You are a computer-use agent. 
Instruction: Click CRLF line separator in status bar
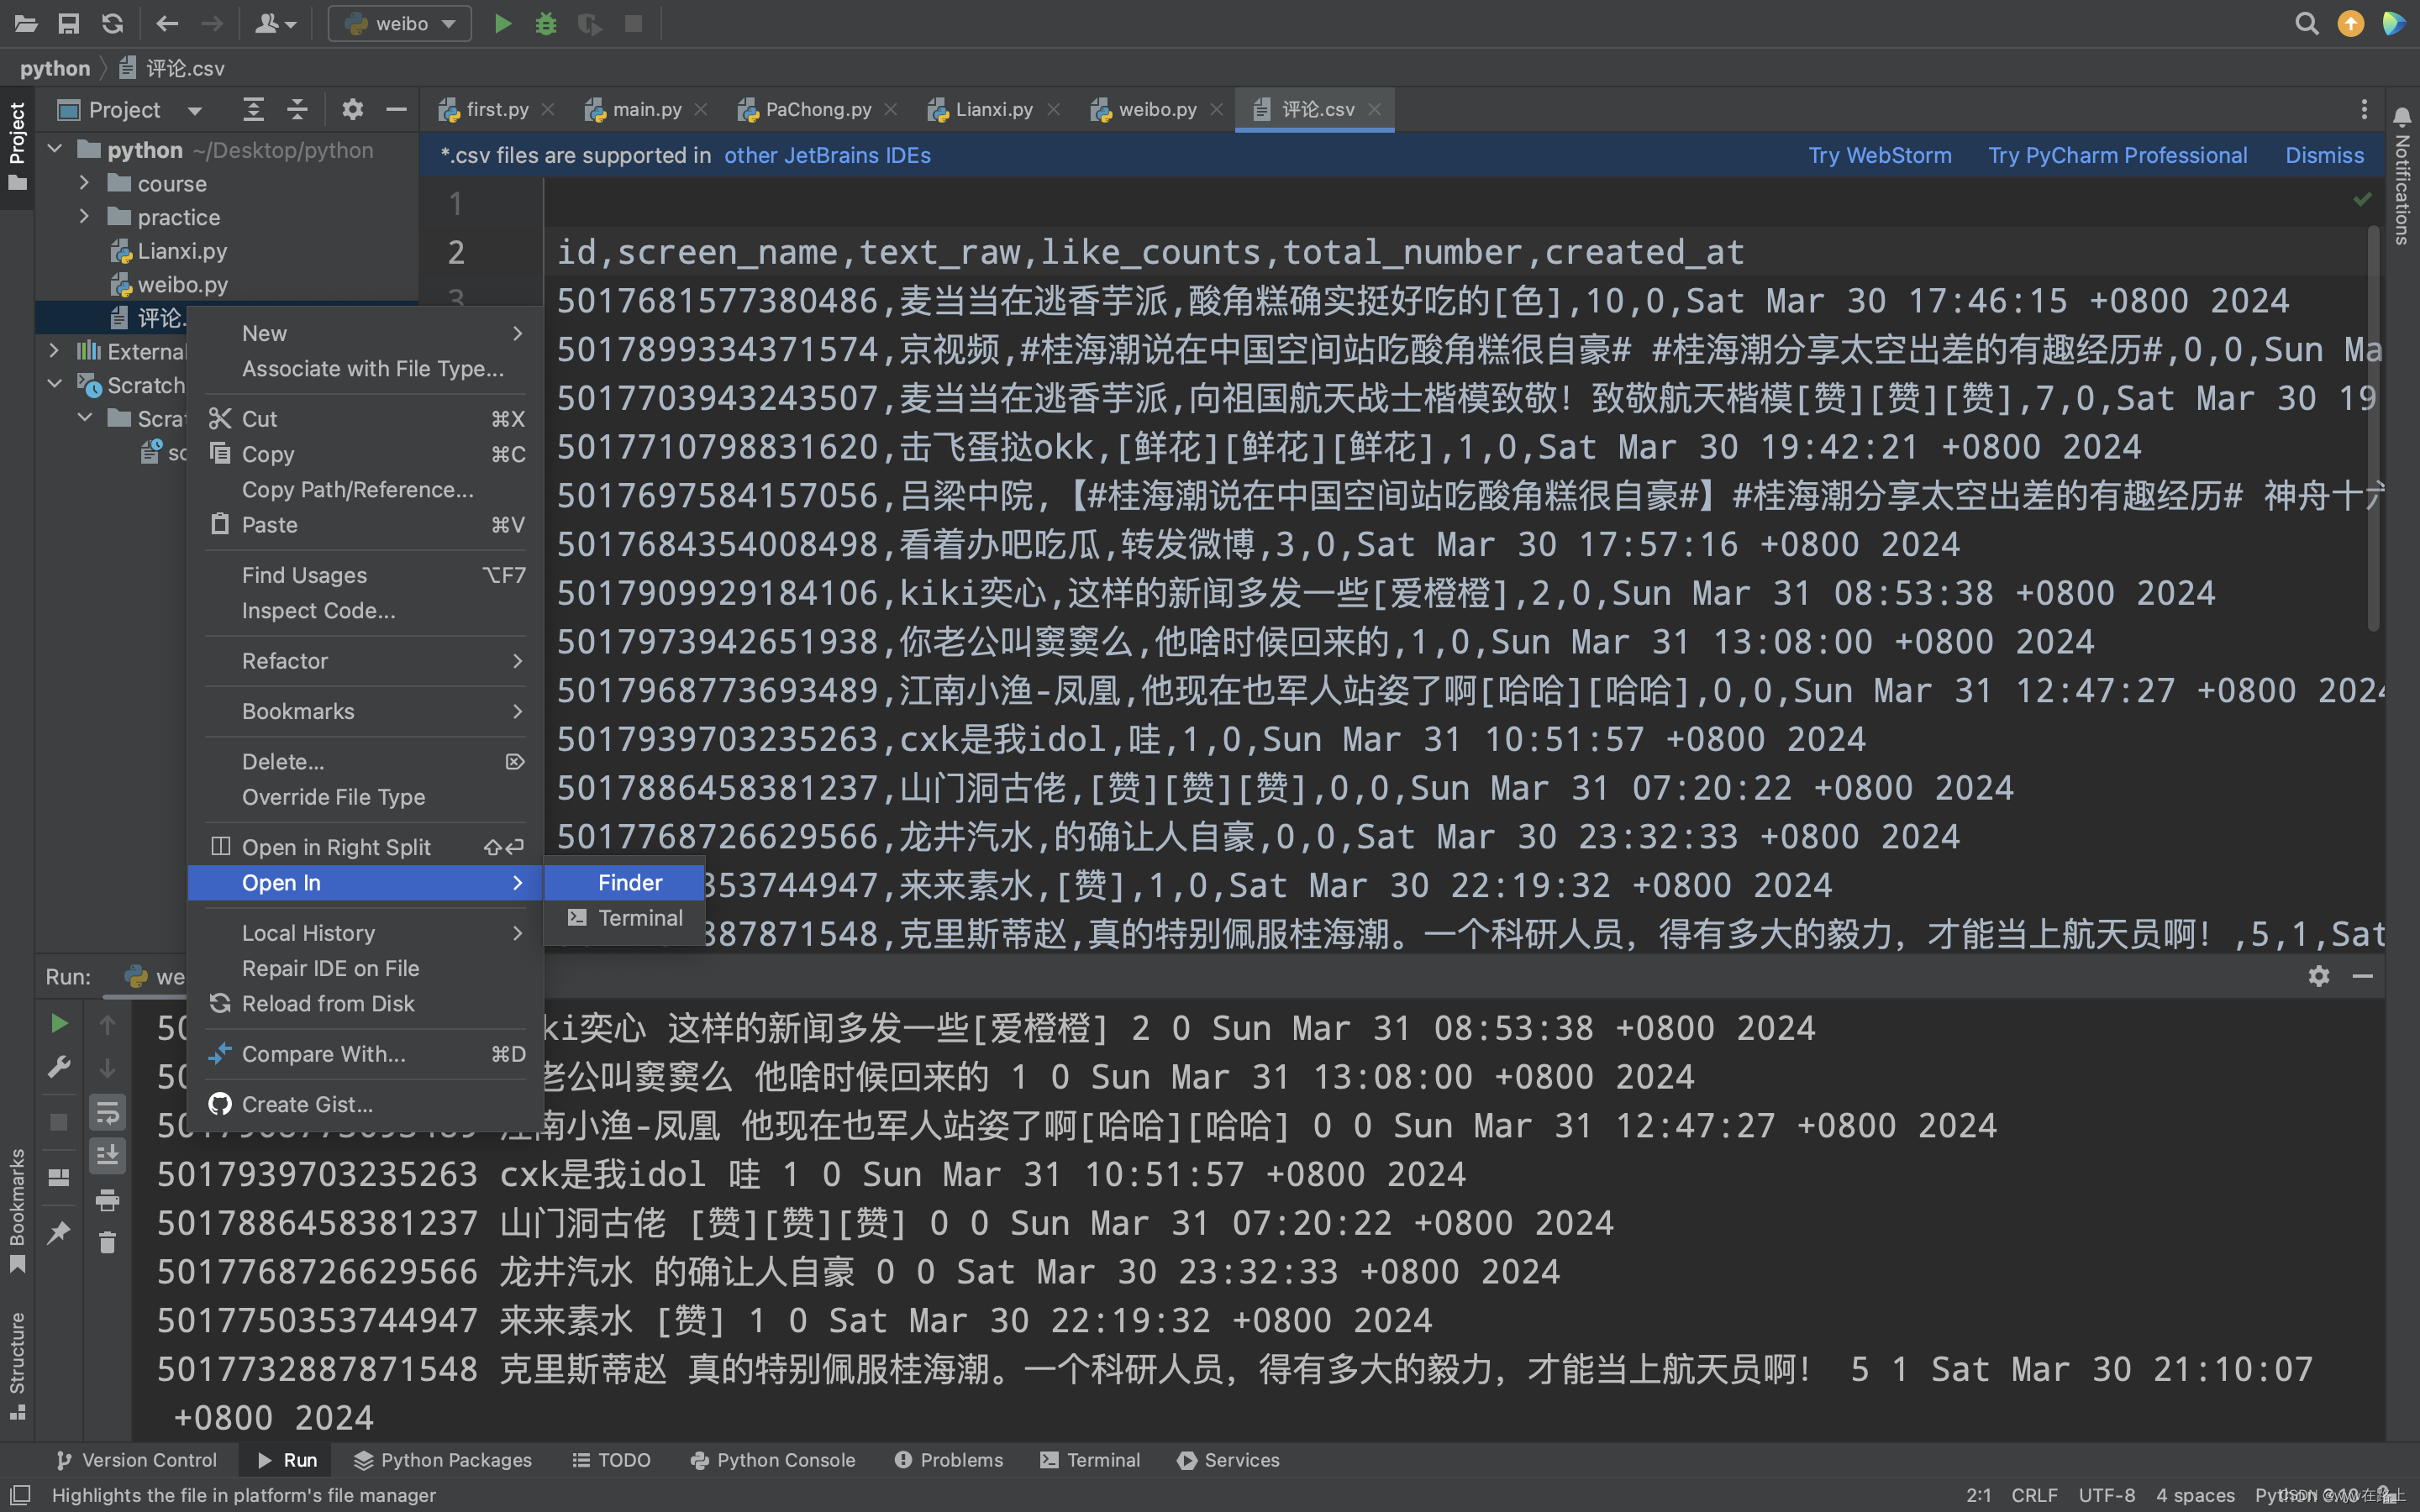click(x=2034, y=1495)
